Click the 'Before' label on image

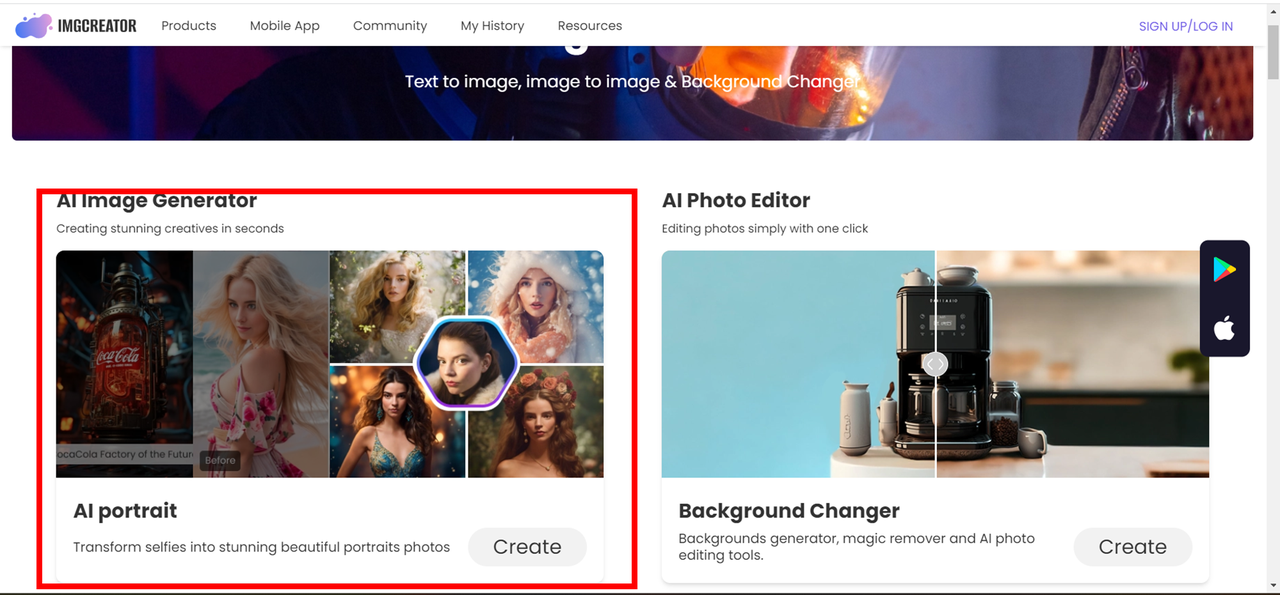(x=220, y=460)
